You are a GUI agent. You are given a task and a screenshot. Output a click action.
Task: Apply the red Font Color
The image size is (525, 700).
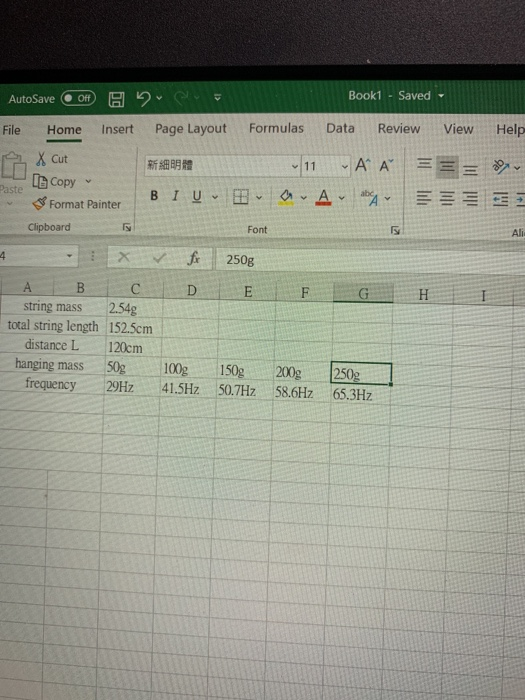click(x=324, y=197)
